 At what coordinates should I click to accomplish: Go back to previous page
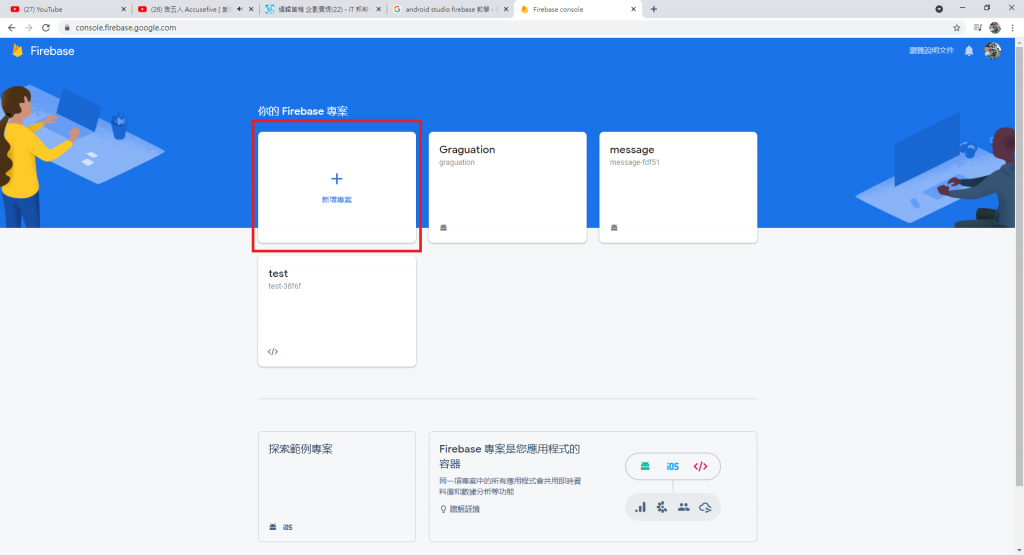click(11, 27)
